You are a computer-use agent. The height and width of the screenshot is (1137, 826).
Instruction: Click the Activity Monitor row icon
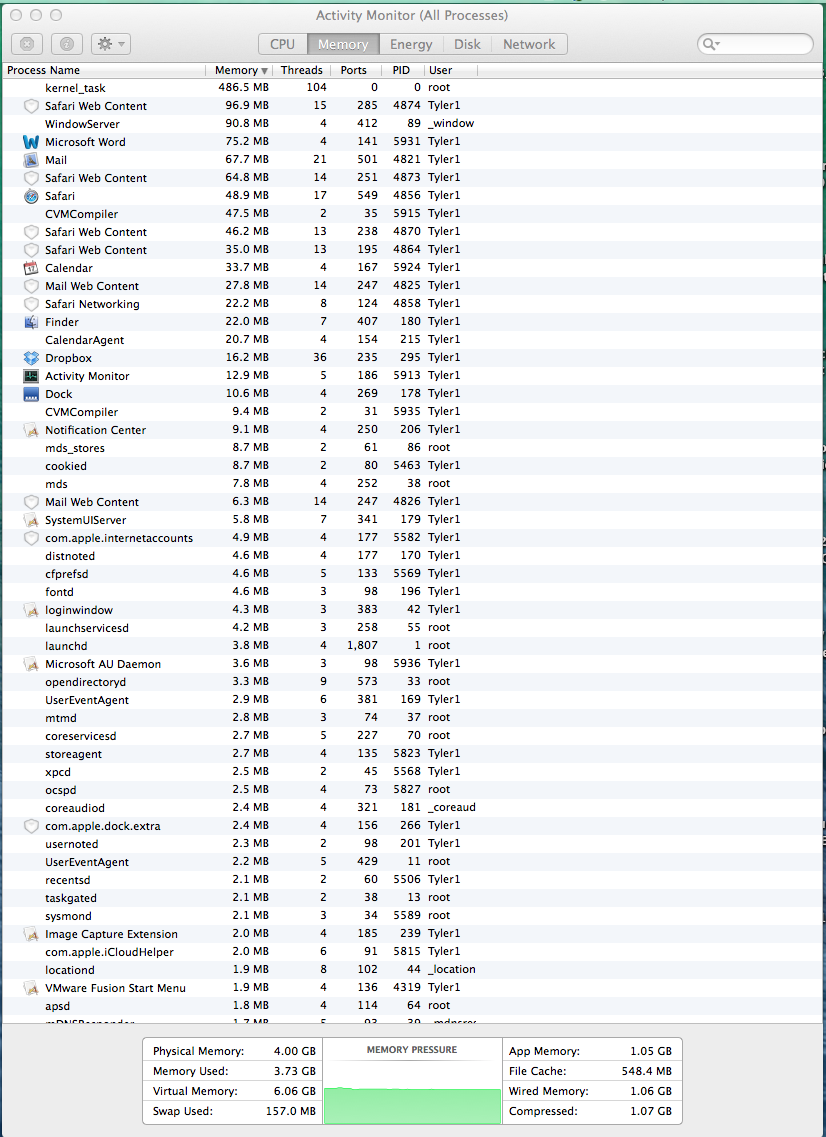point(30,376)
